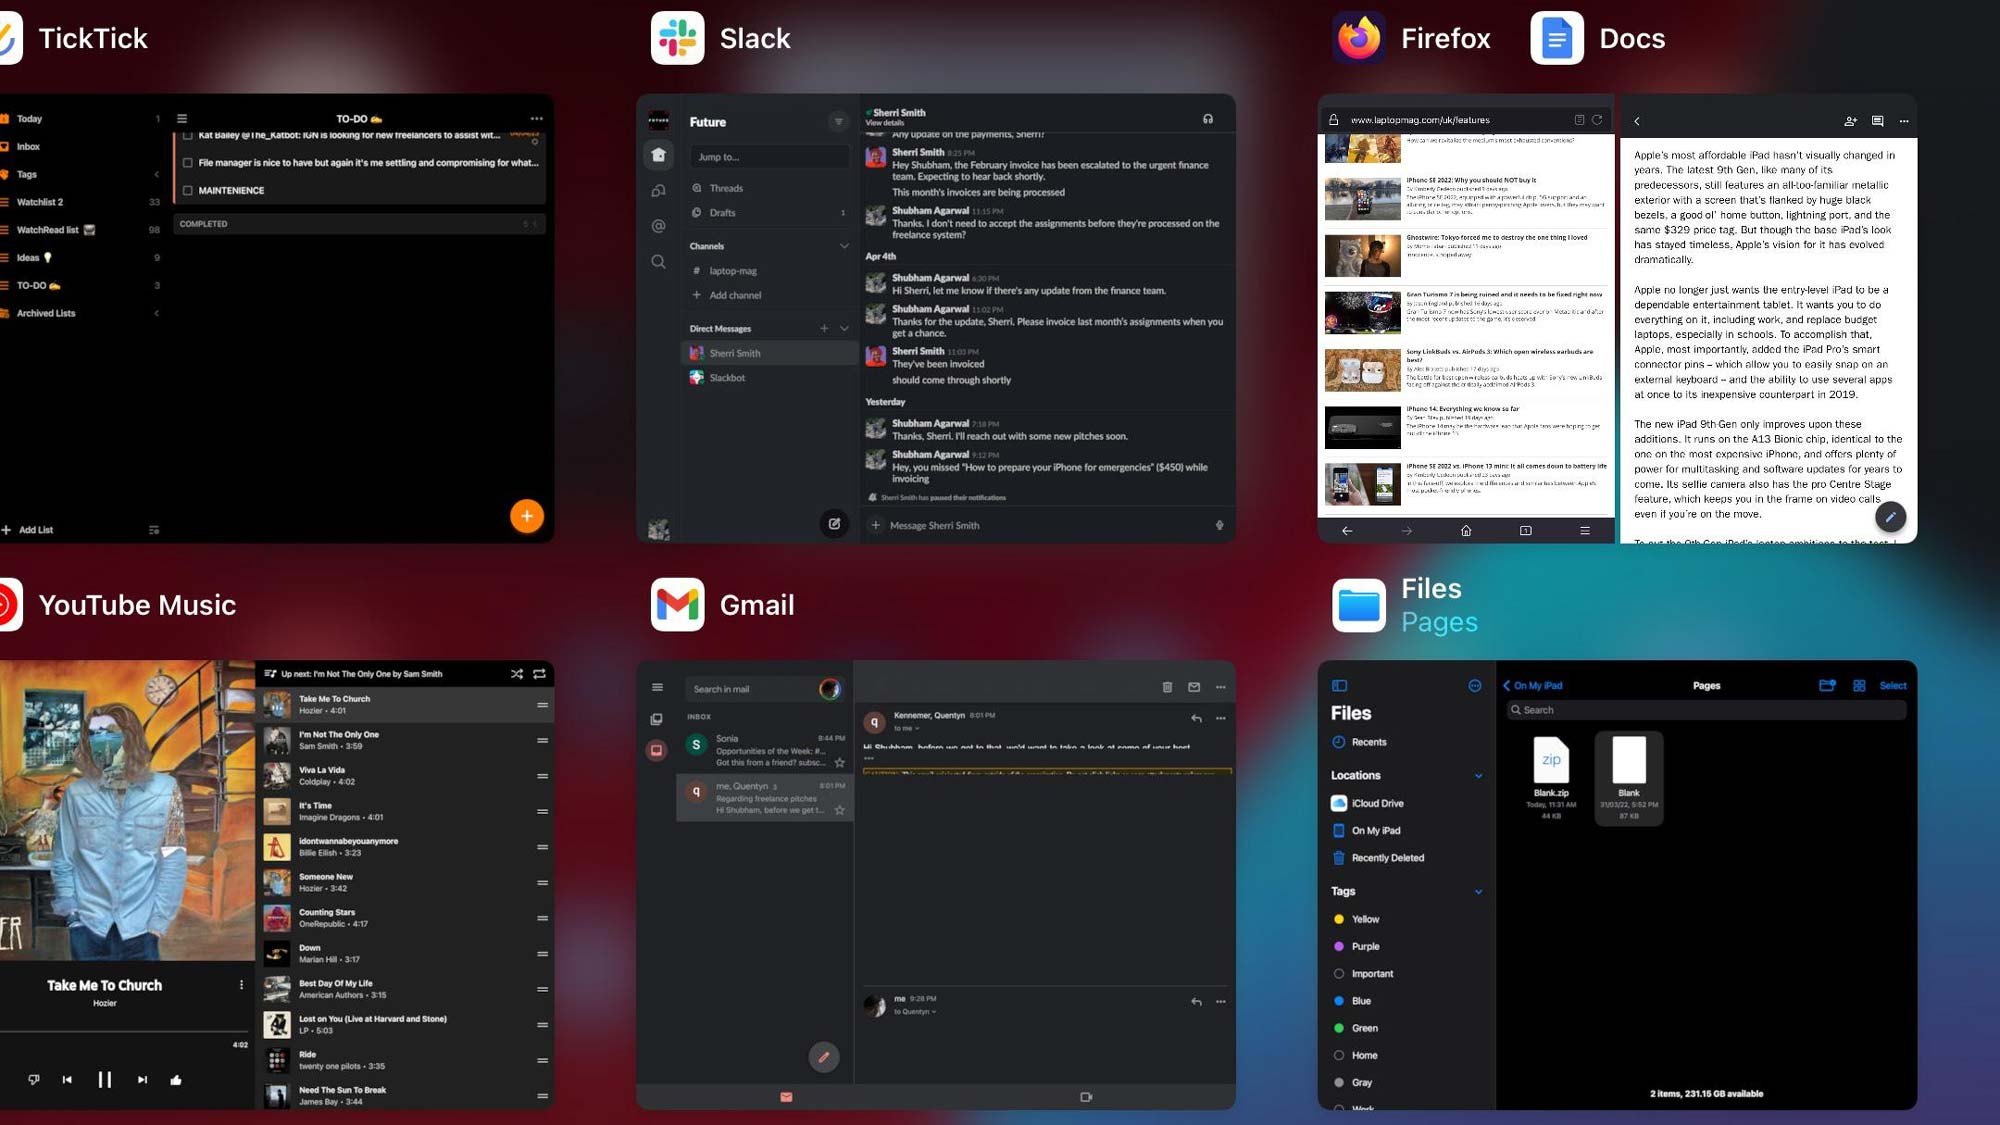Select the Future channel tab in Slack

707,122
